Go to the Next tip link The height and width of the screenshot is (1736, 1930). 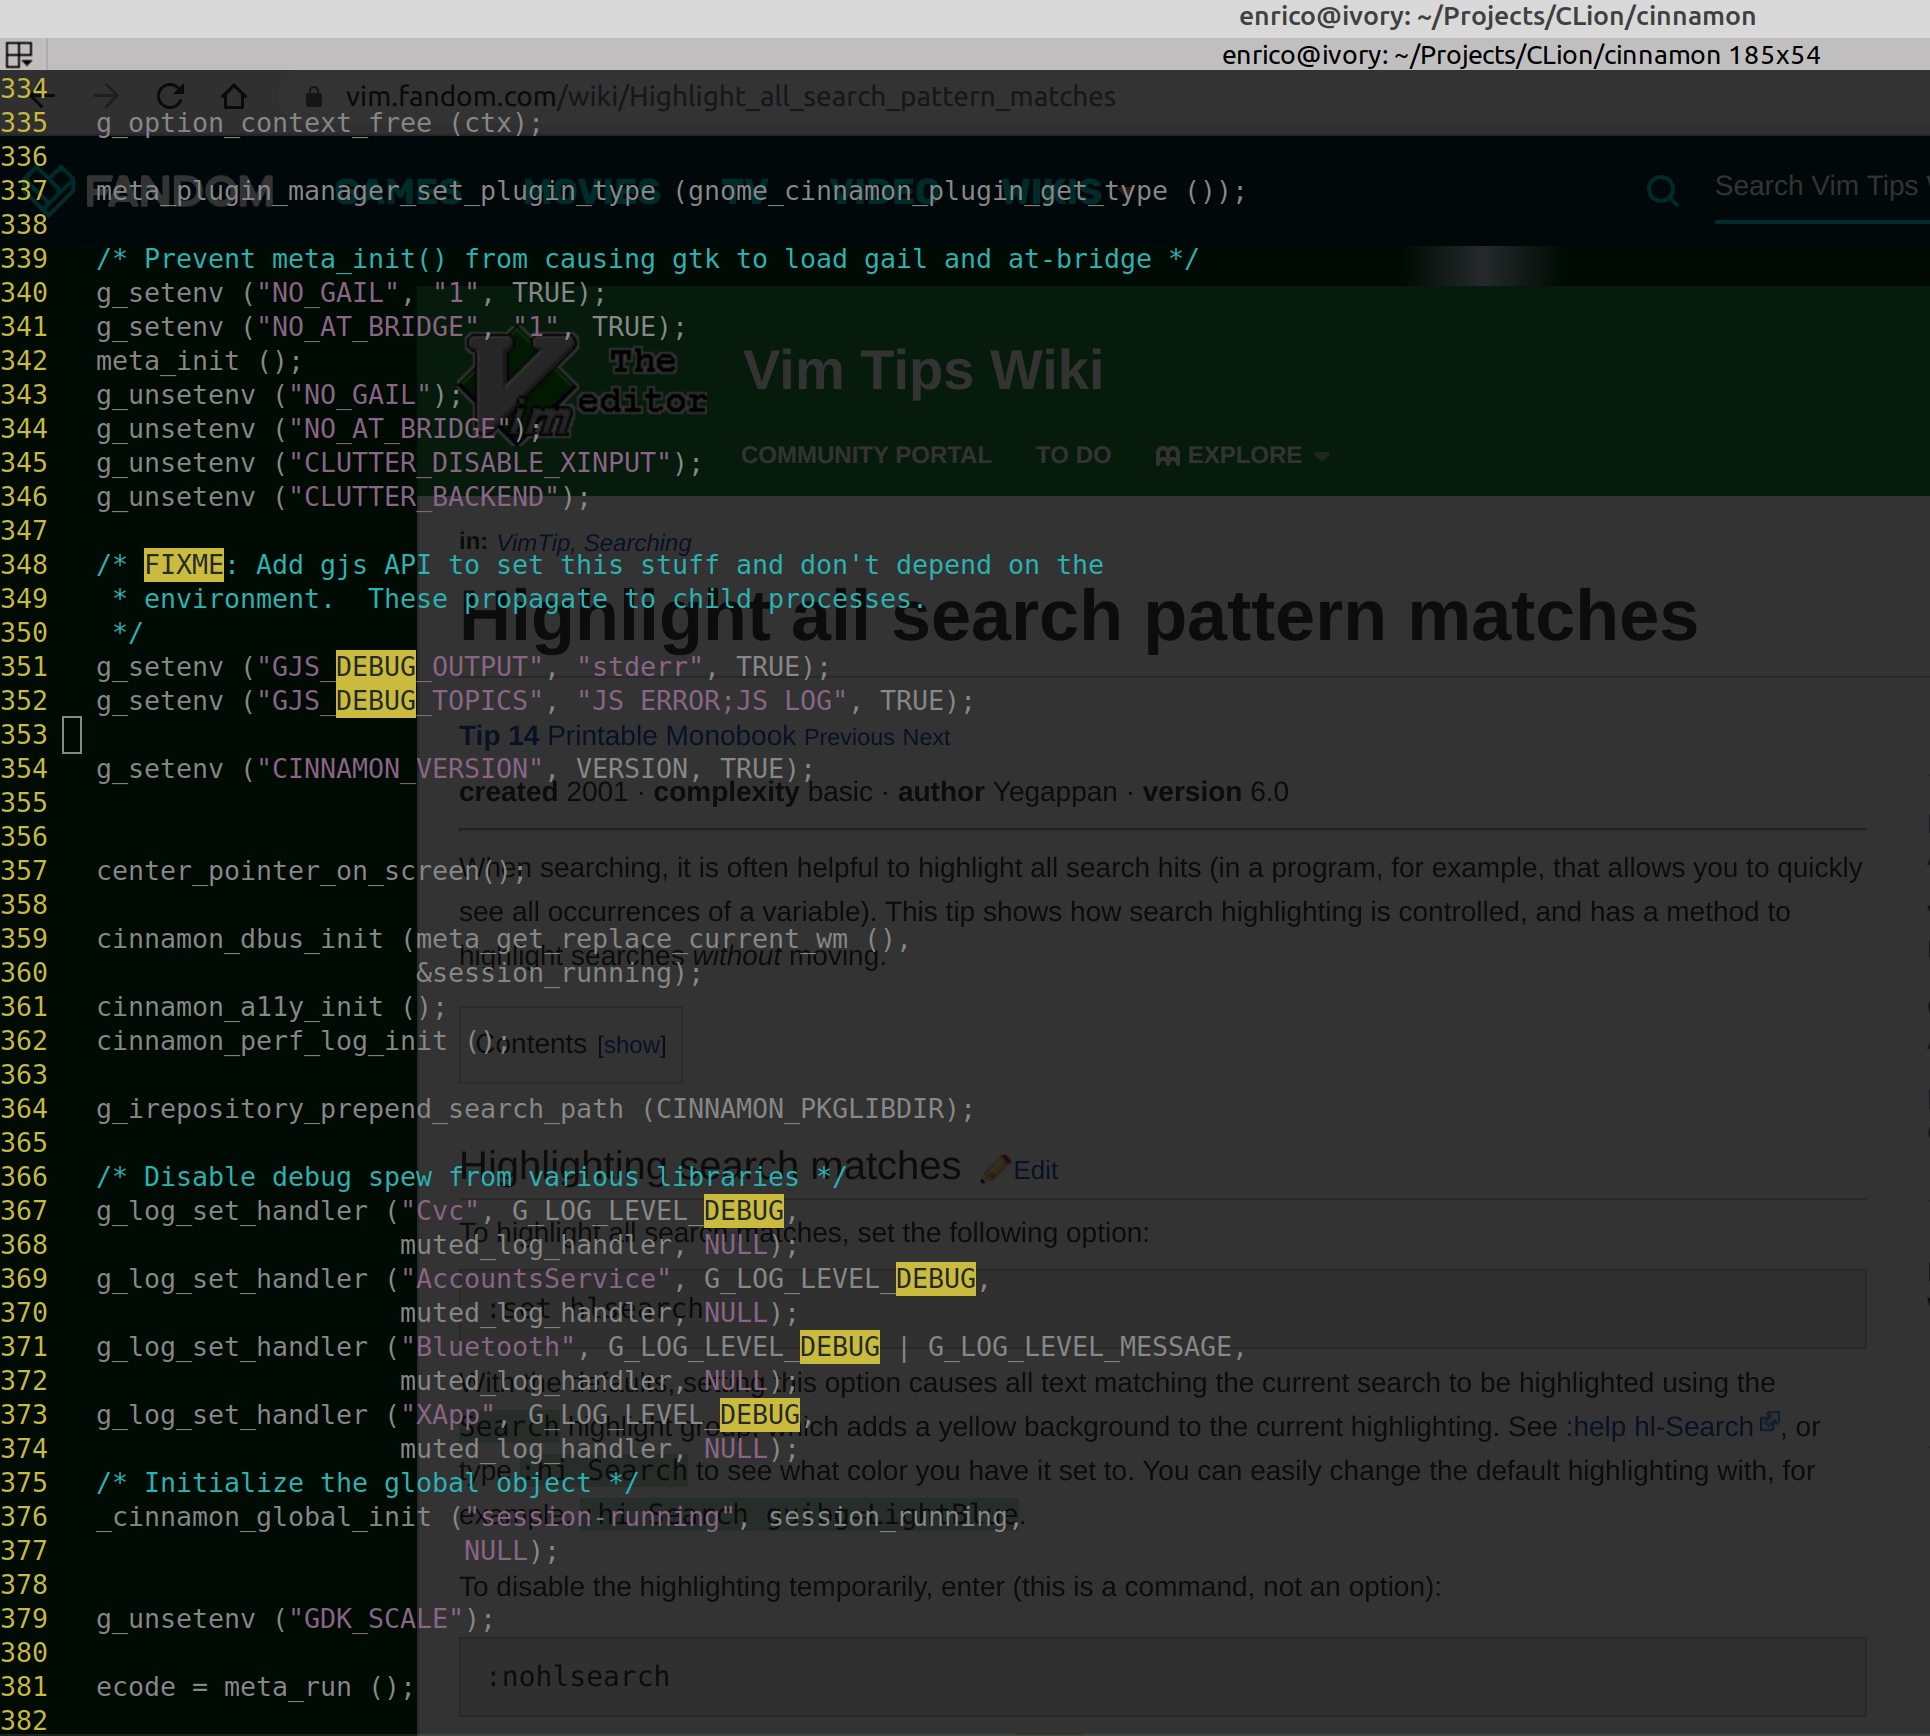point(926,737)
